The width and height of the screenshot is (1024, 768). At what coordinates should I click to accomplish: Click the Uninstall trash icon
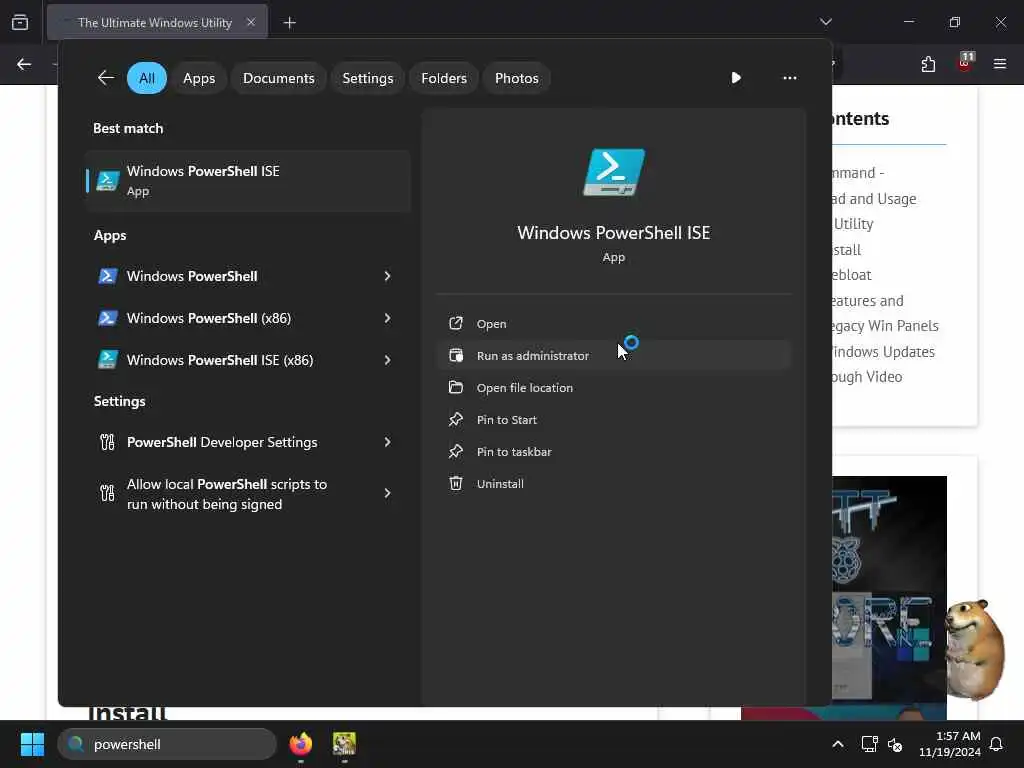[x=456, y=483]
